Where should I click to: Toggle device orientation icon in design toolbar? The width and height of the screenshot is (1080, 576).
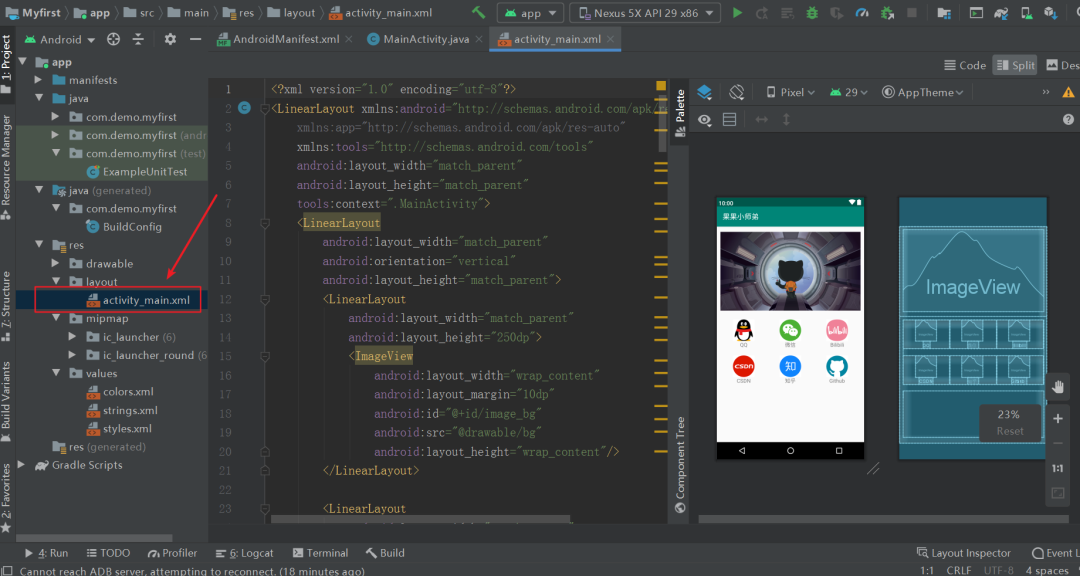(x=736, y=92)
